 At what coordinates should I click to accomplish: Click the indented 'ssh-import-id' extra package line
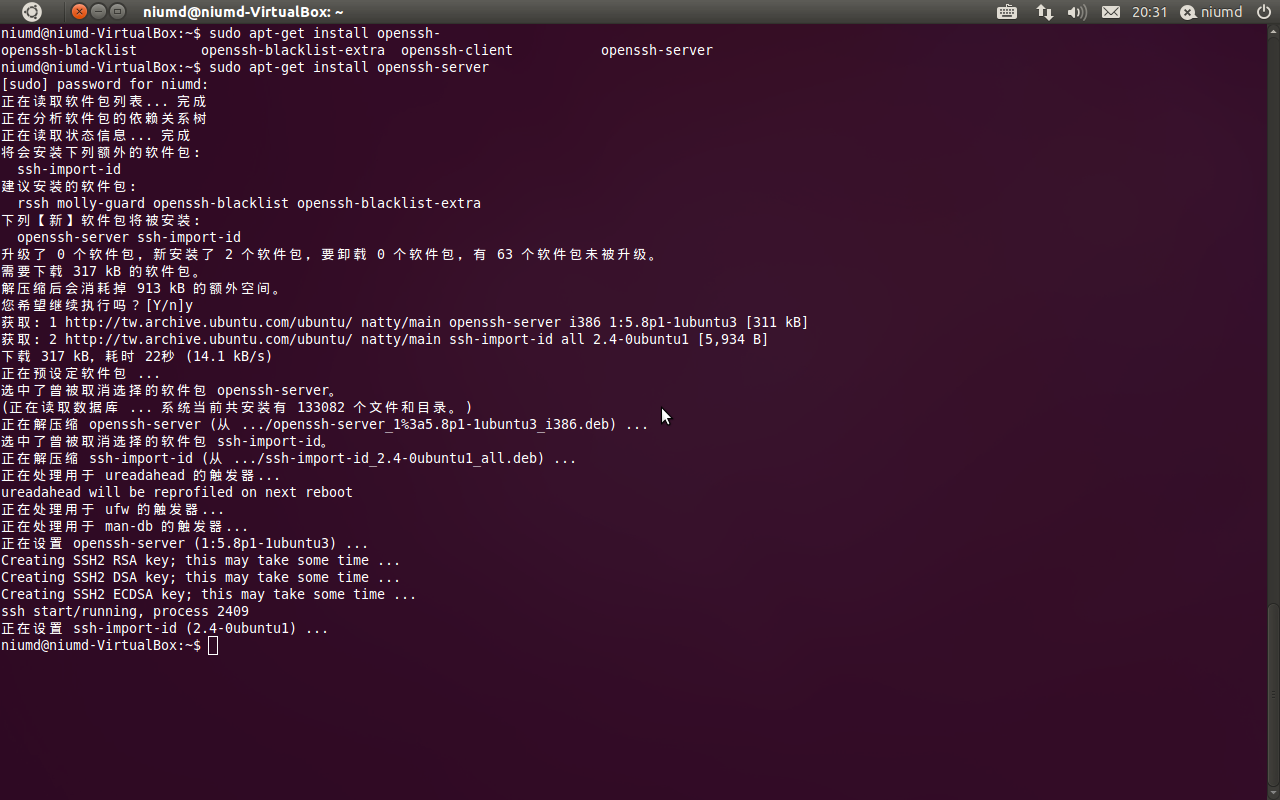[69, 169]
